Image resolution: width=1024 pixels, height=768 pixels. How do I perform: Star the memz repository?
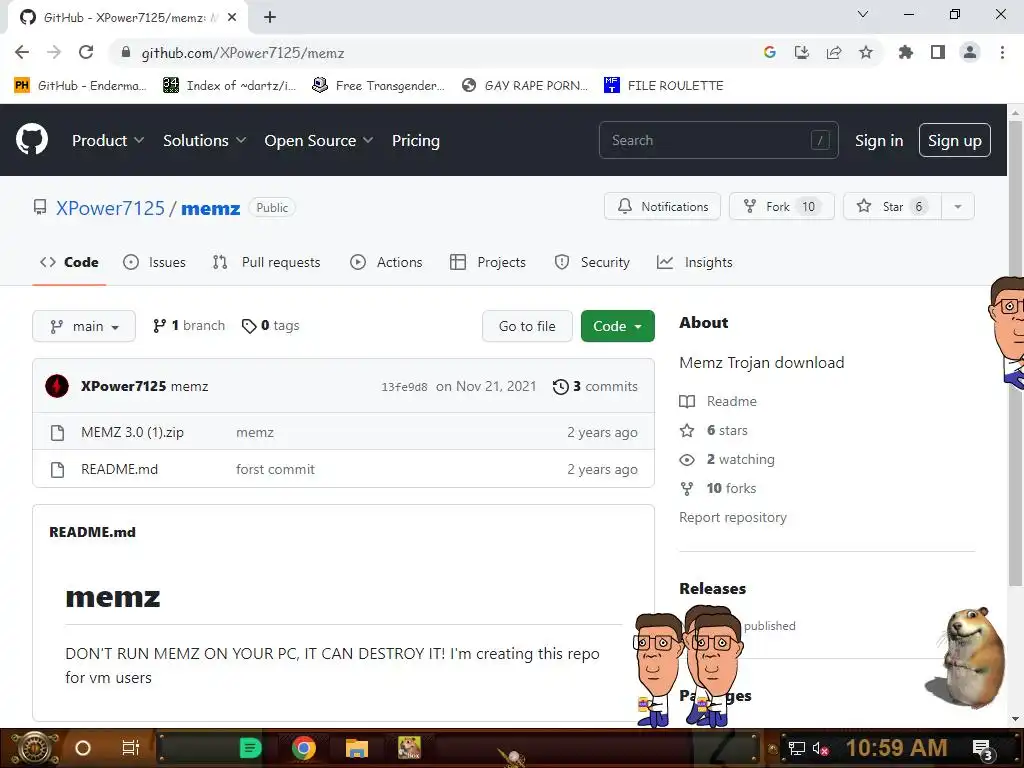click(892, 206)
